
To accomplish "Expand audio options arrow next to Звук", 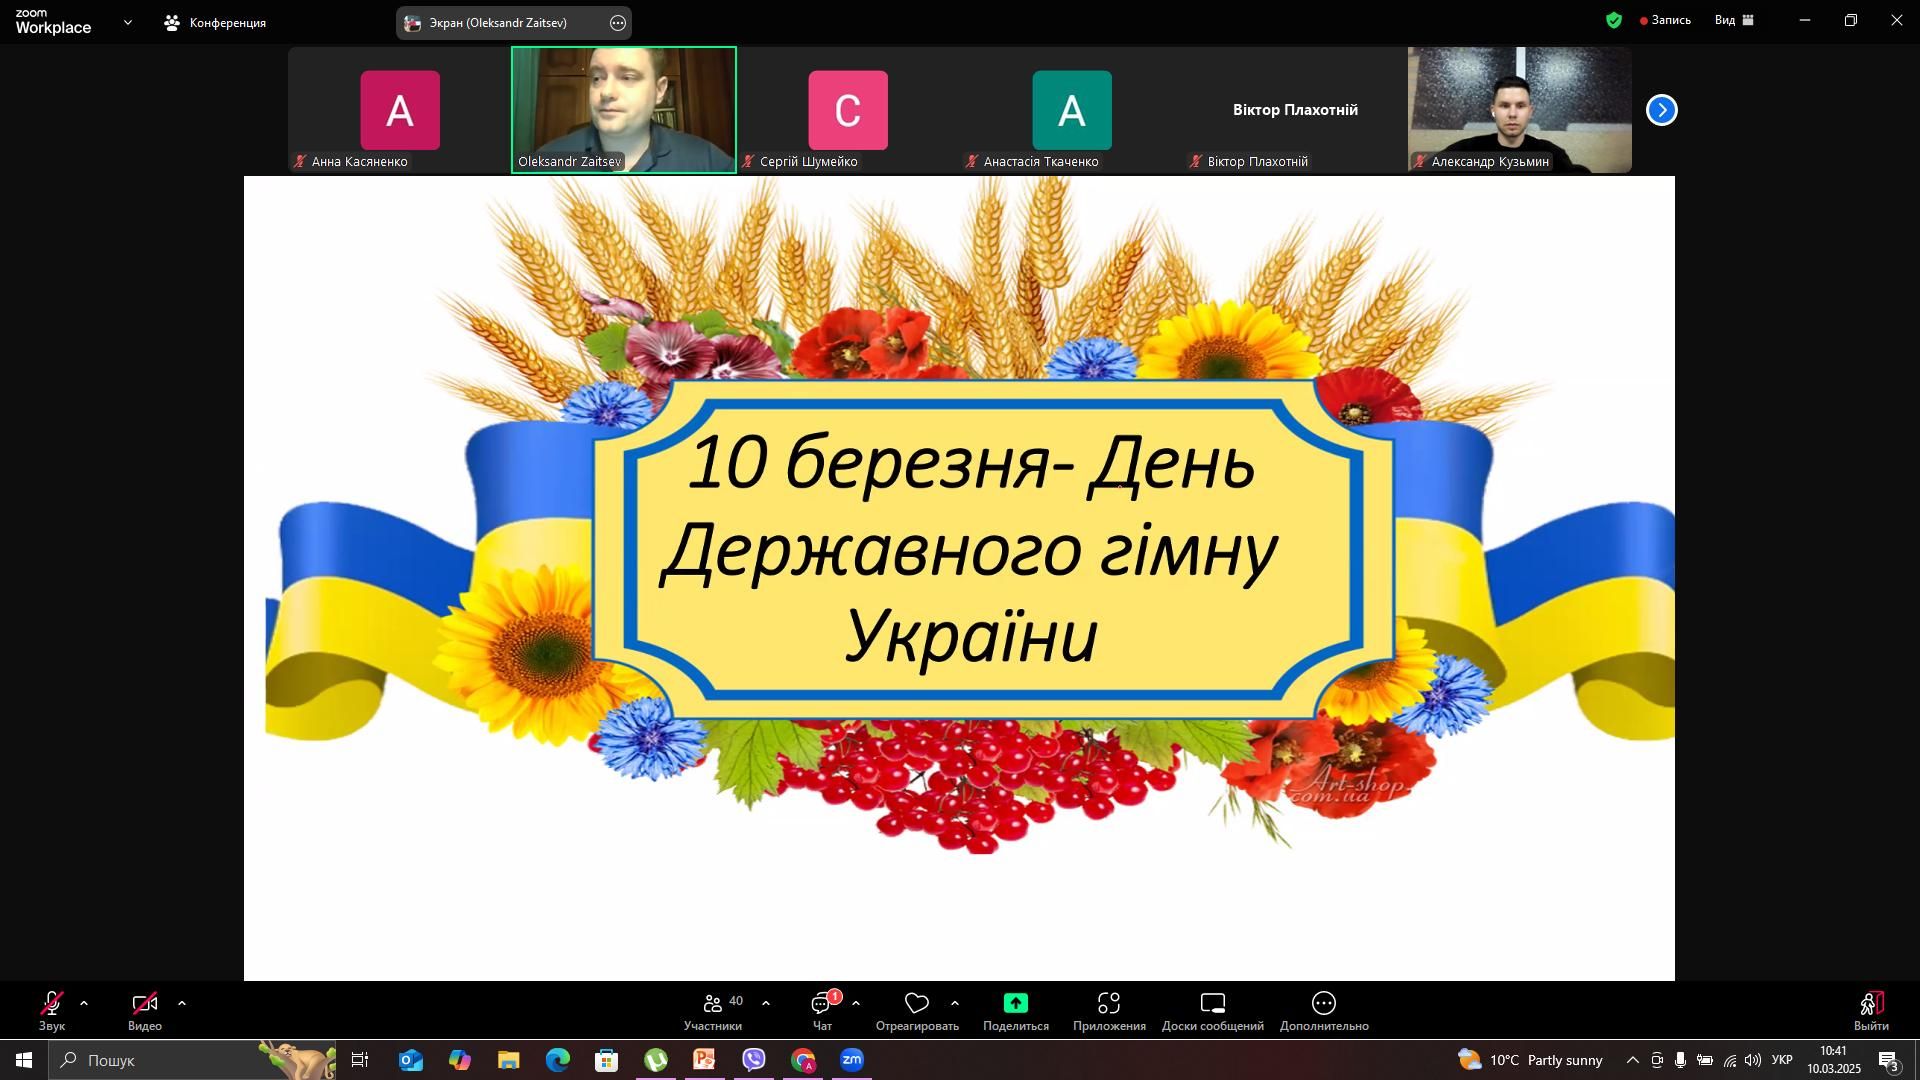I will 84,1003.
